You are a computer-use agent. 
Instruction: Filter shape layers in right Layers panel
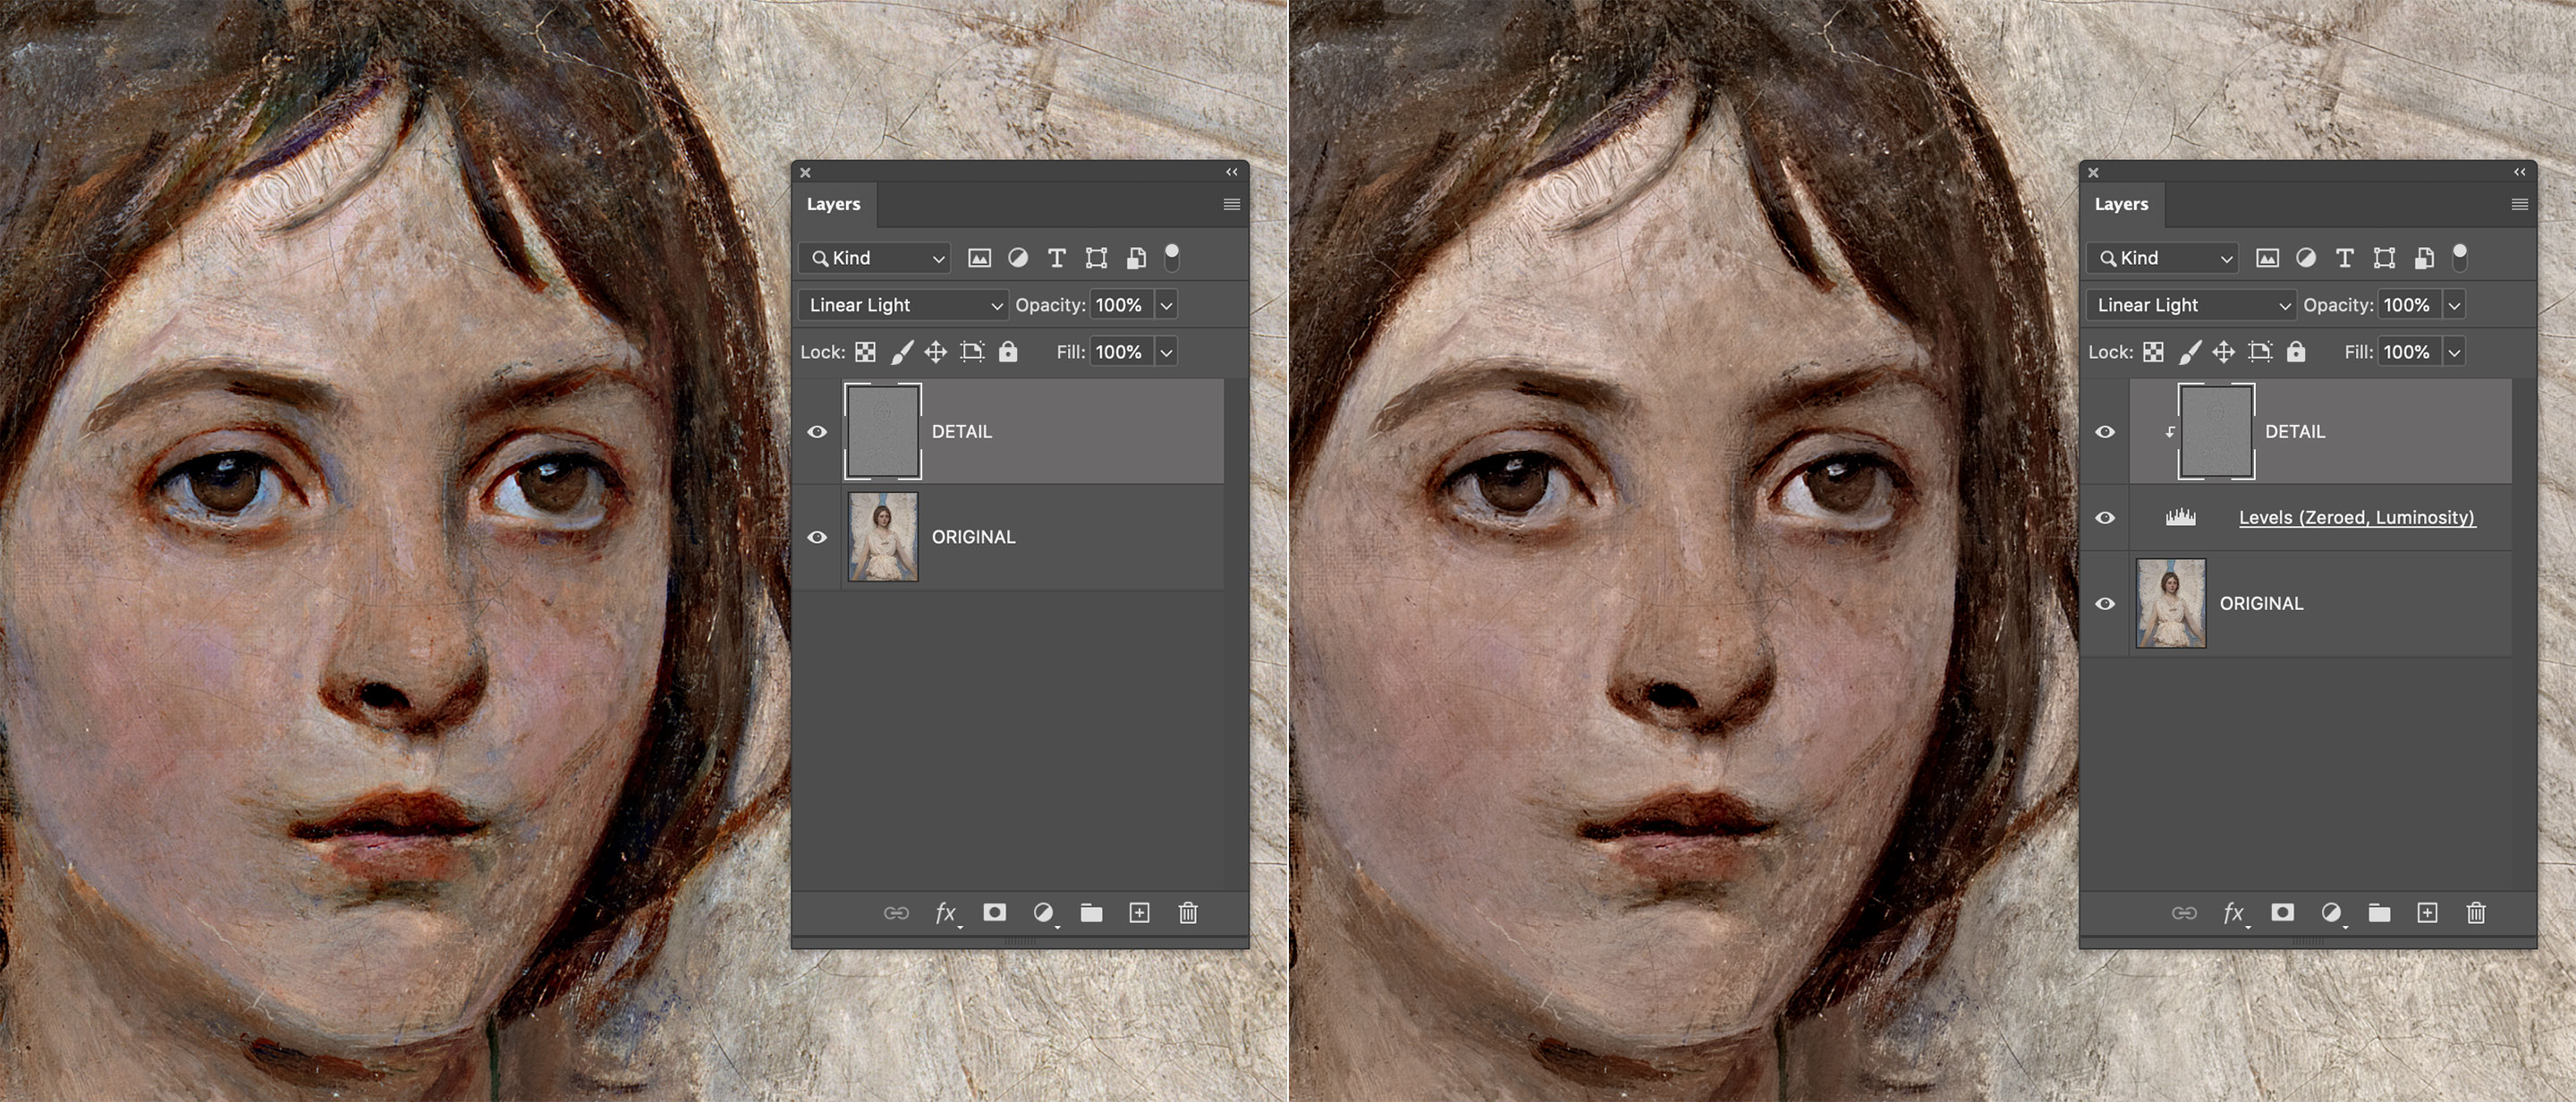pos(2384,258)
